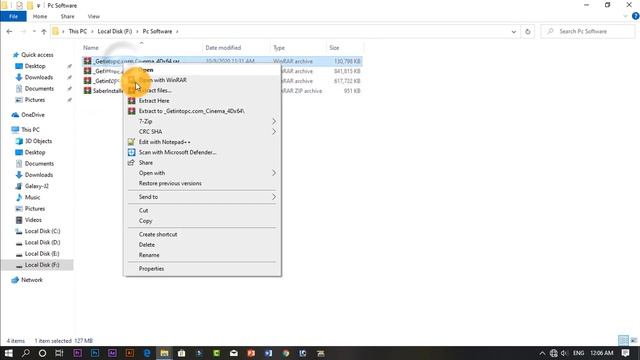Open the Home ribbon tab
The width and height of the screenshot is (640, 360).
click(x=40, y=16)
